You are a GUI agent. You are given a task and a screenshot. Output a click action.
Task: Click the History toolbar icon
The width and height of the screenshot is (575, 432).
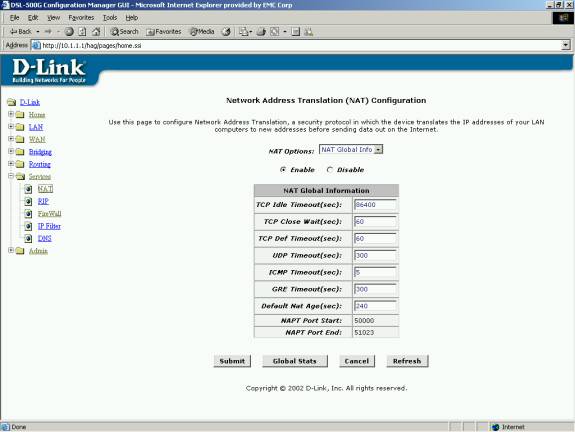tap(226, 32)
